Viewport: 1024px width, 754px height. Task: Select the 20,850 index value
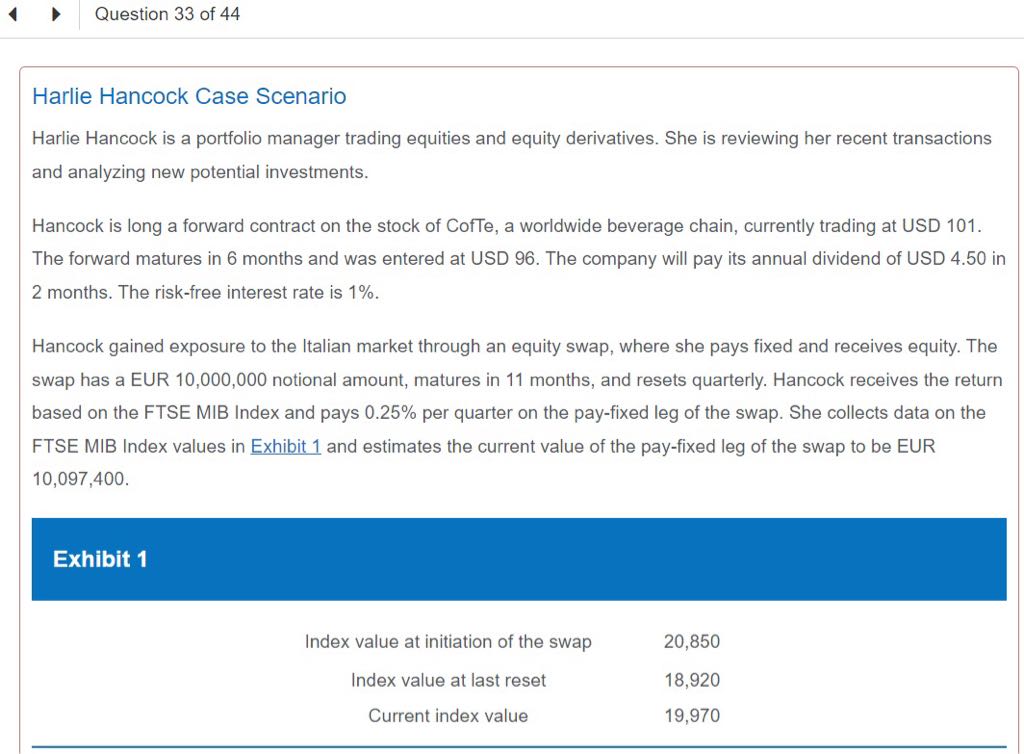(x=691, y=642)
